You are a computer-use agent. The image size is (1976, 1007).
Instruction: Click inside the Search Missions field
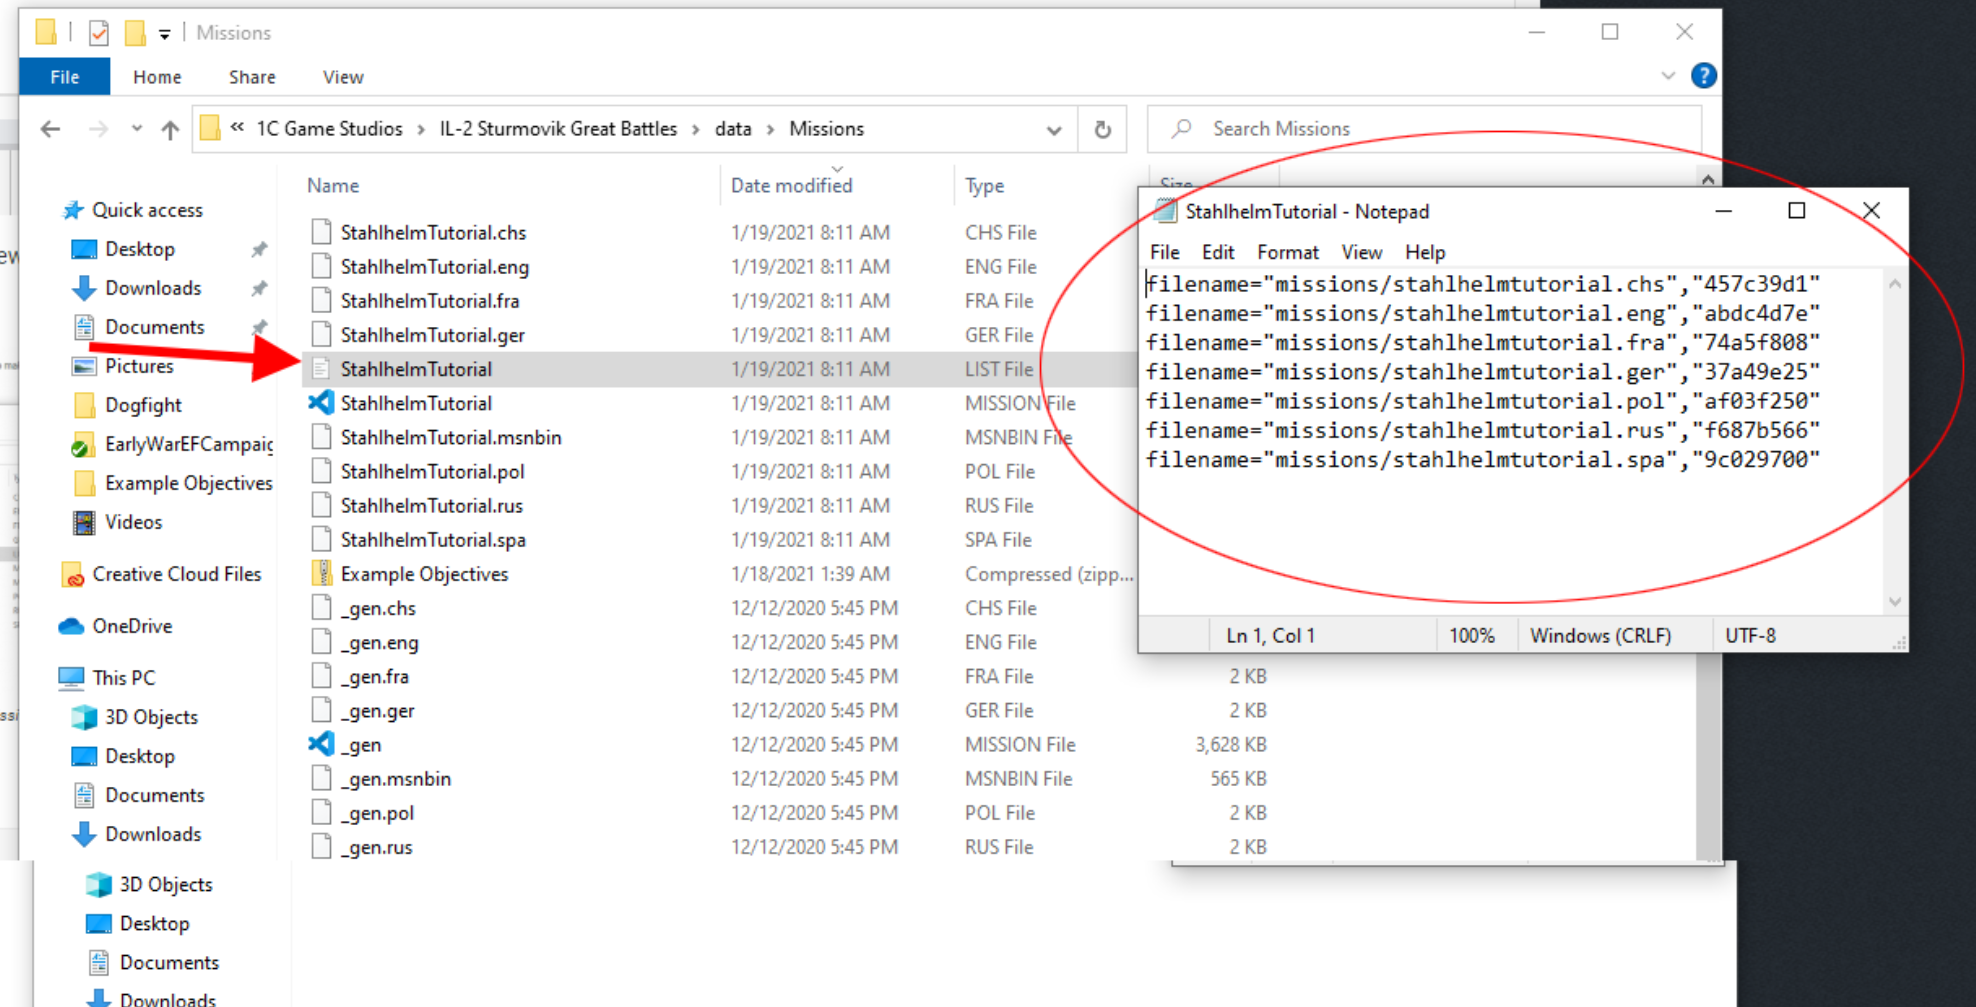click(1423, 129)
